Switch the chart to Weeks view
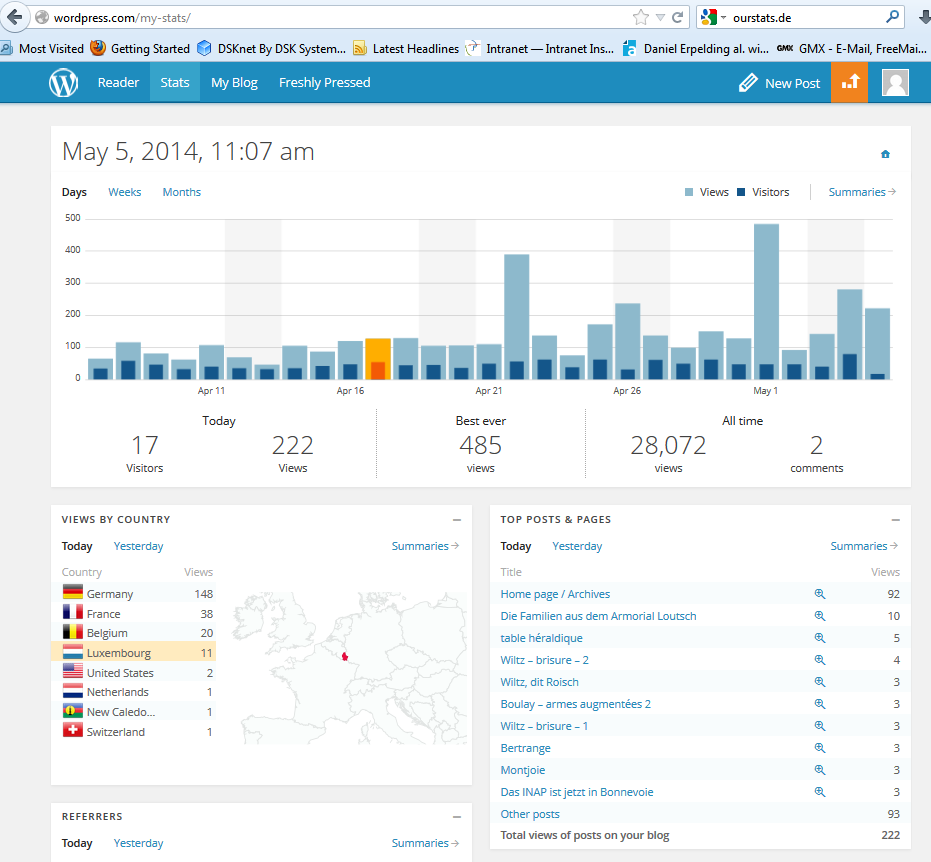Viewport: 931px width, 862px height. click(125, 192)
